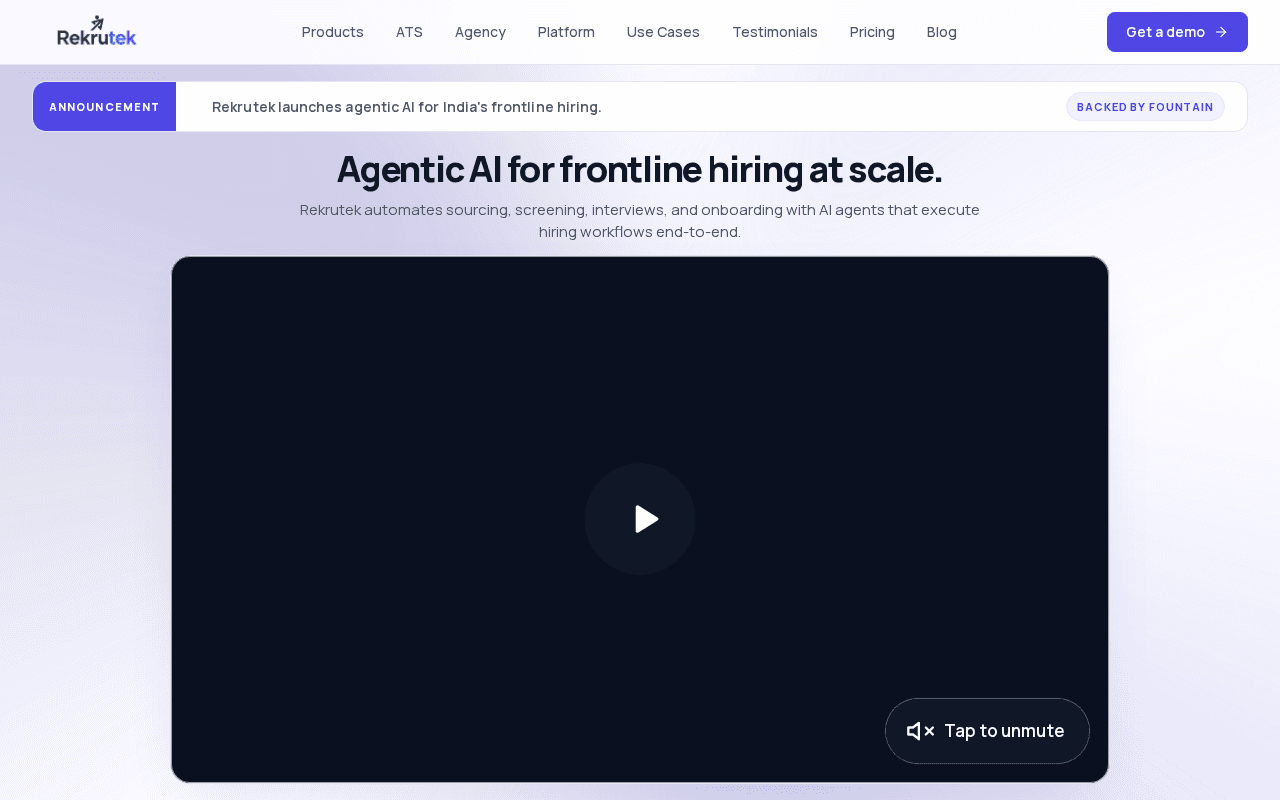Click the Backed by Fountain pill
The image size is (1280, 800).
click(1145, 107)
